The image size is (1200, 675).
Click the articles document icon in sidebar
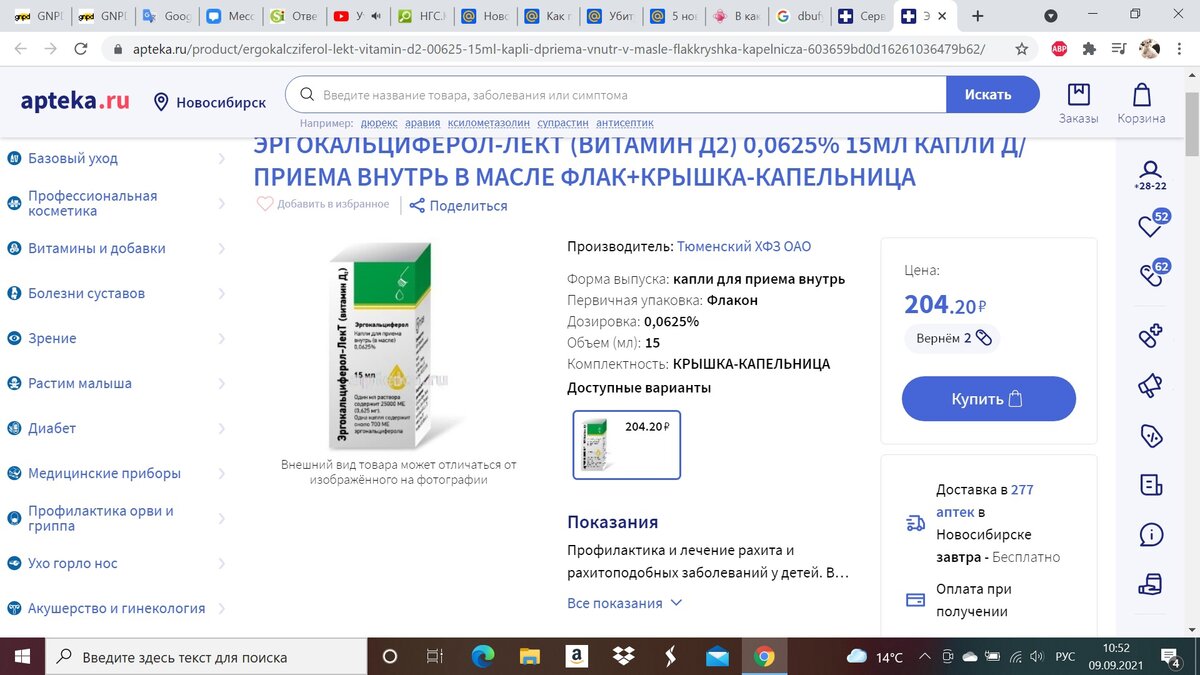[1150, 485]
